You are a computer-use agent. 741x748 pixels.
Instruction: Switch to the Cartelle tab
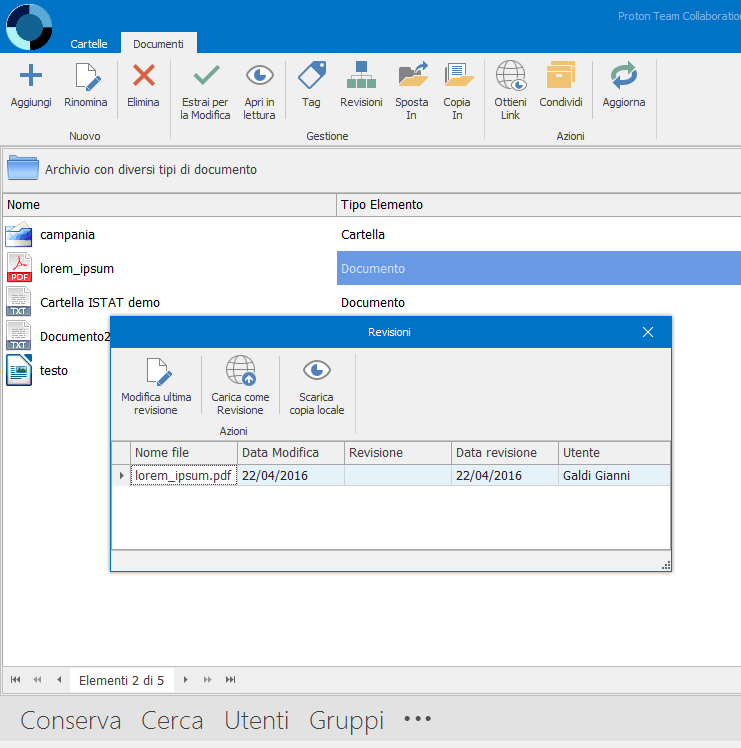(x=89, y=44)
